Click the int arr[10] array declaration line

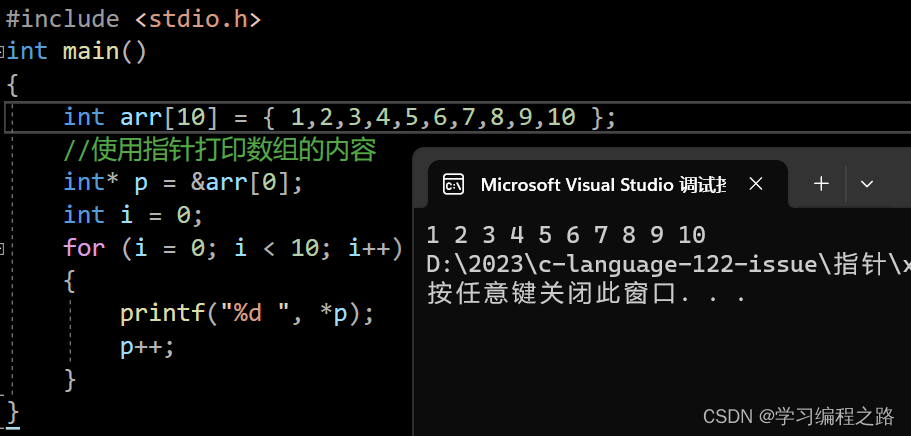click(x=340, y=117)
